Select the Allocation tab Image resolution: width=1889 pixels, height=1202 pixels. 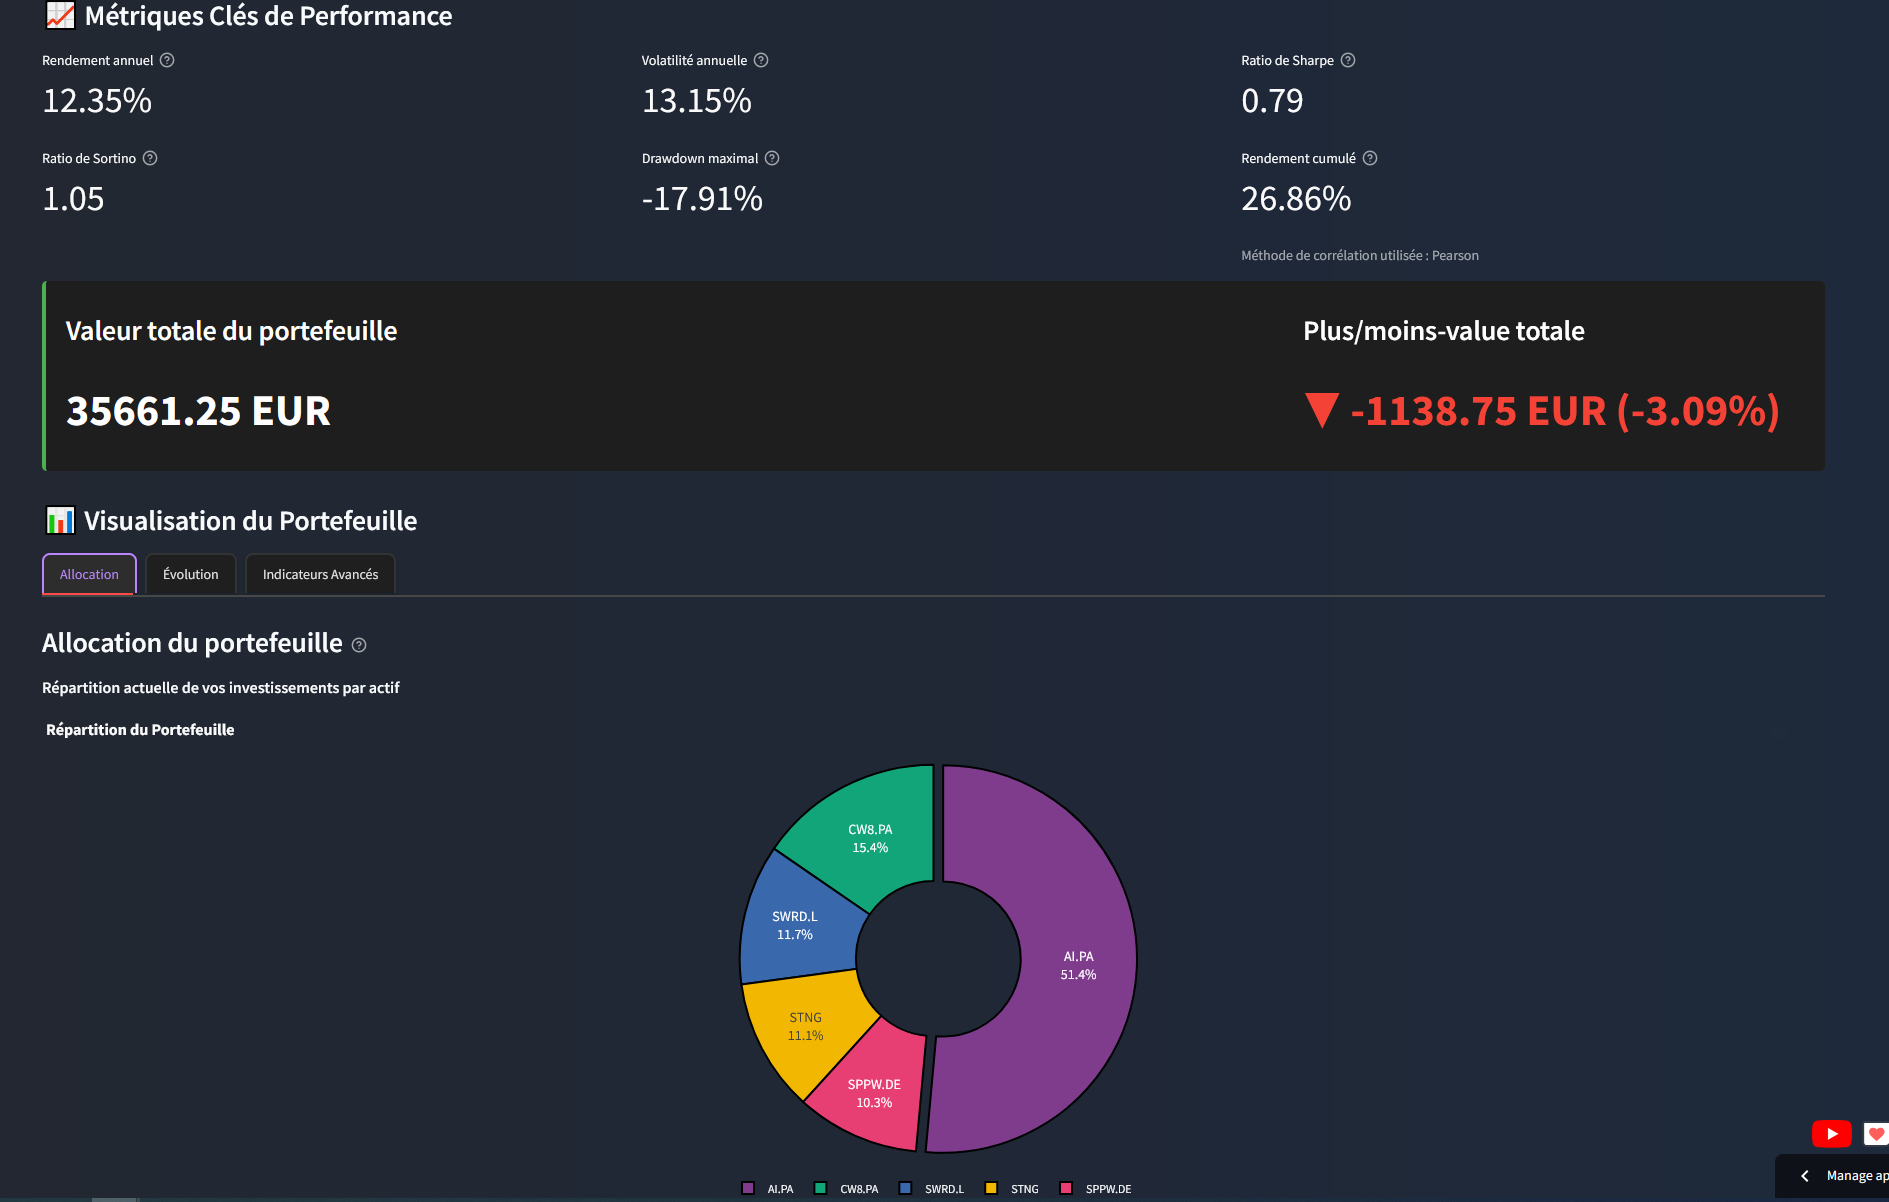(x=89, y=574)
